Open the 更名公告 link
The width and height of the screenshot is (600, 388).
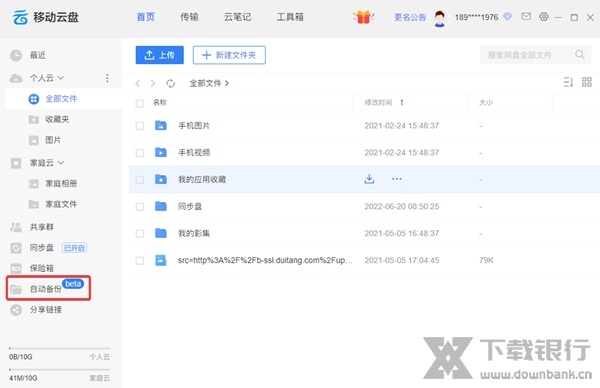point(410,17)
